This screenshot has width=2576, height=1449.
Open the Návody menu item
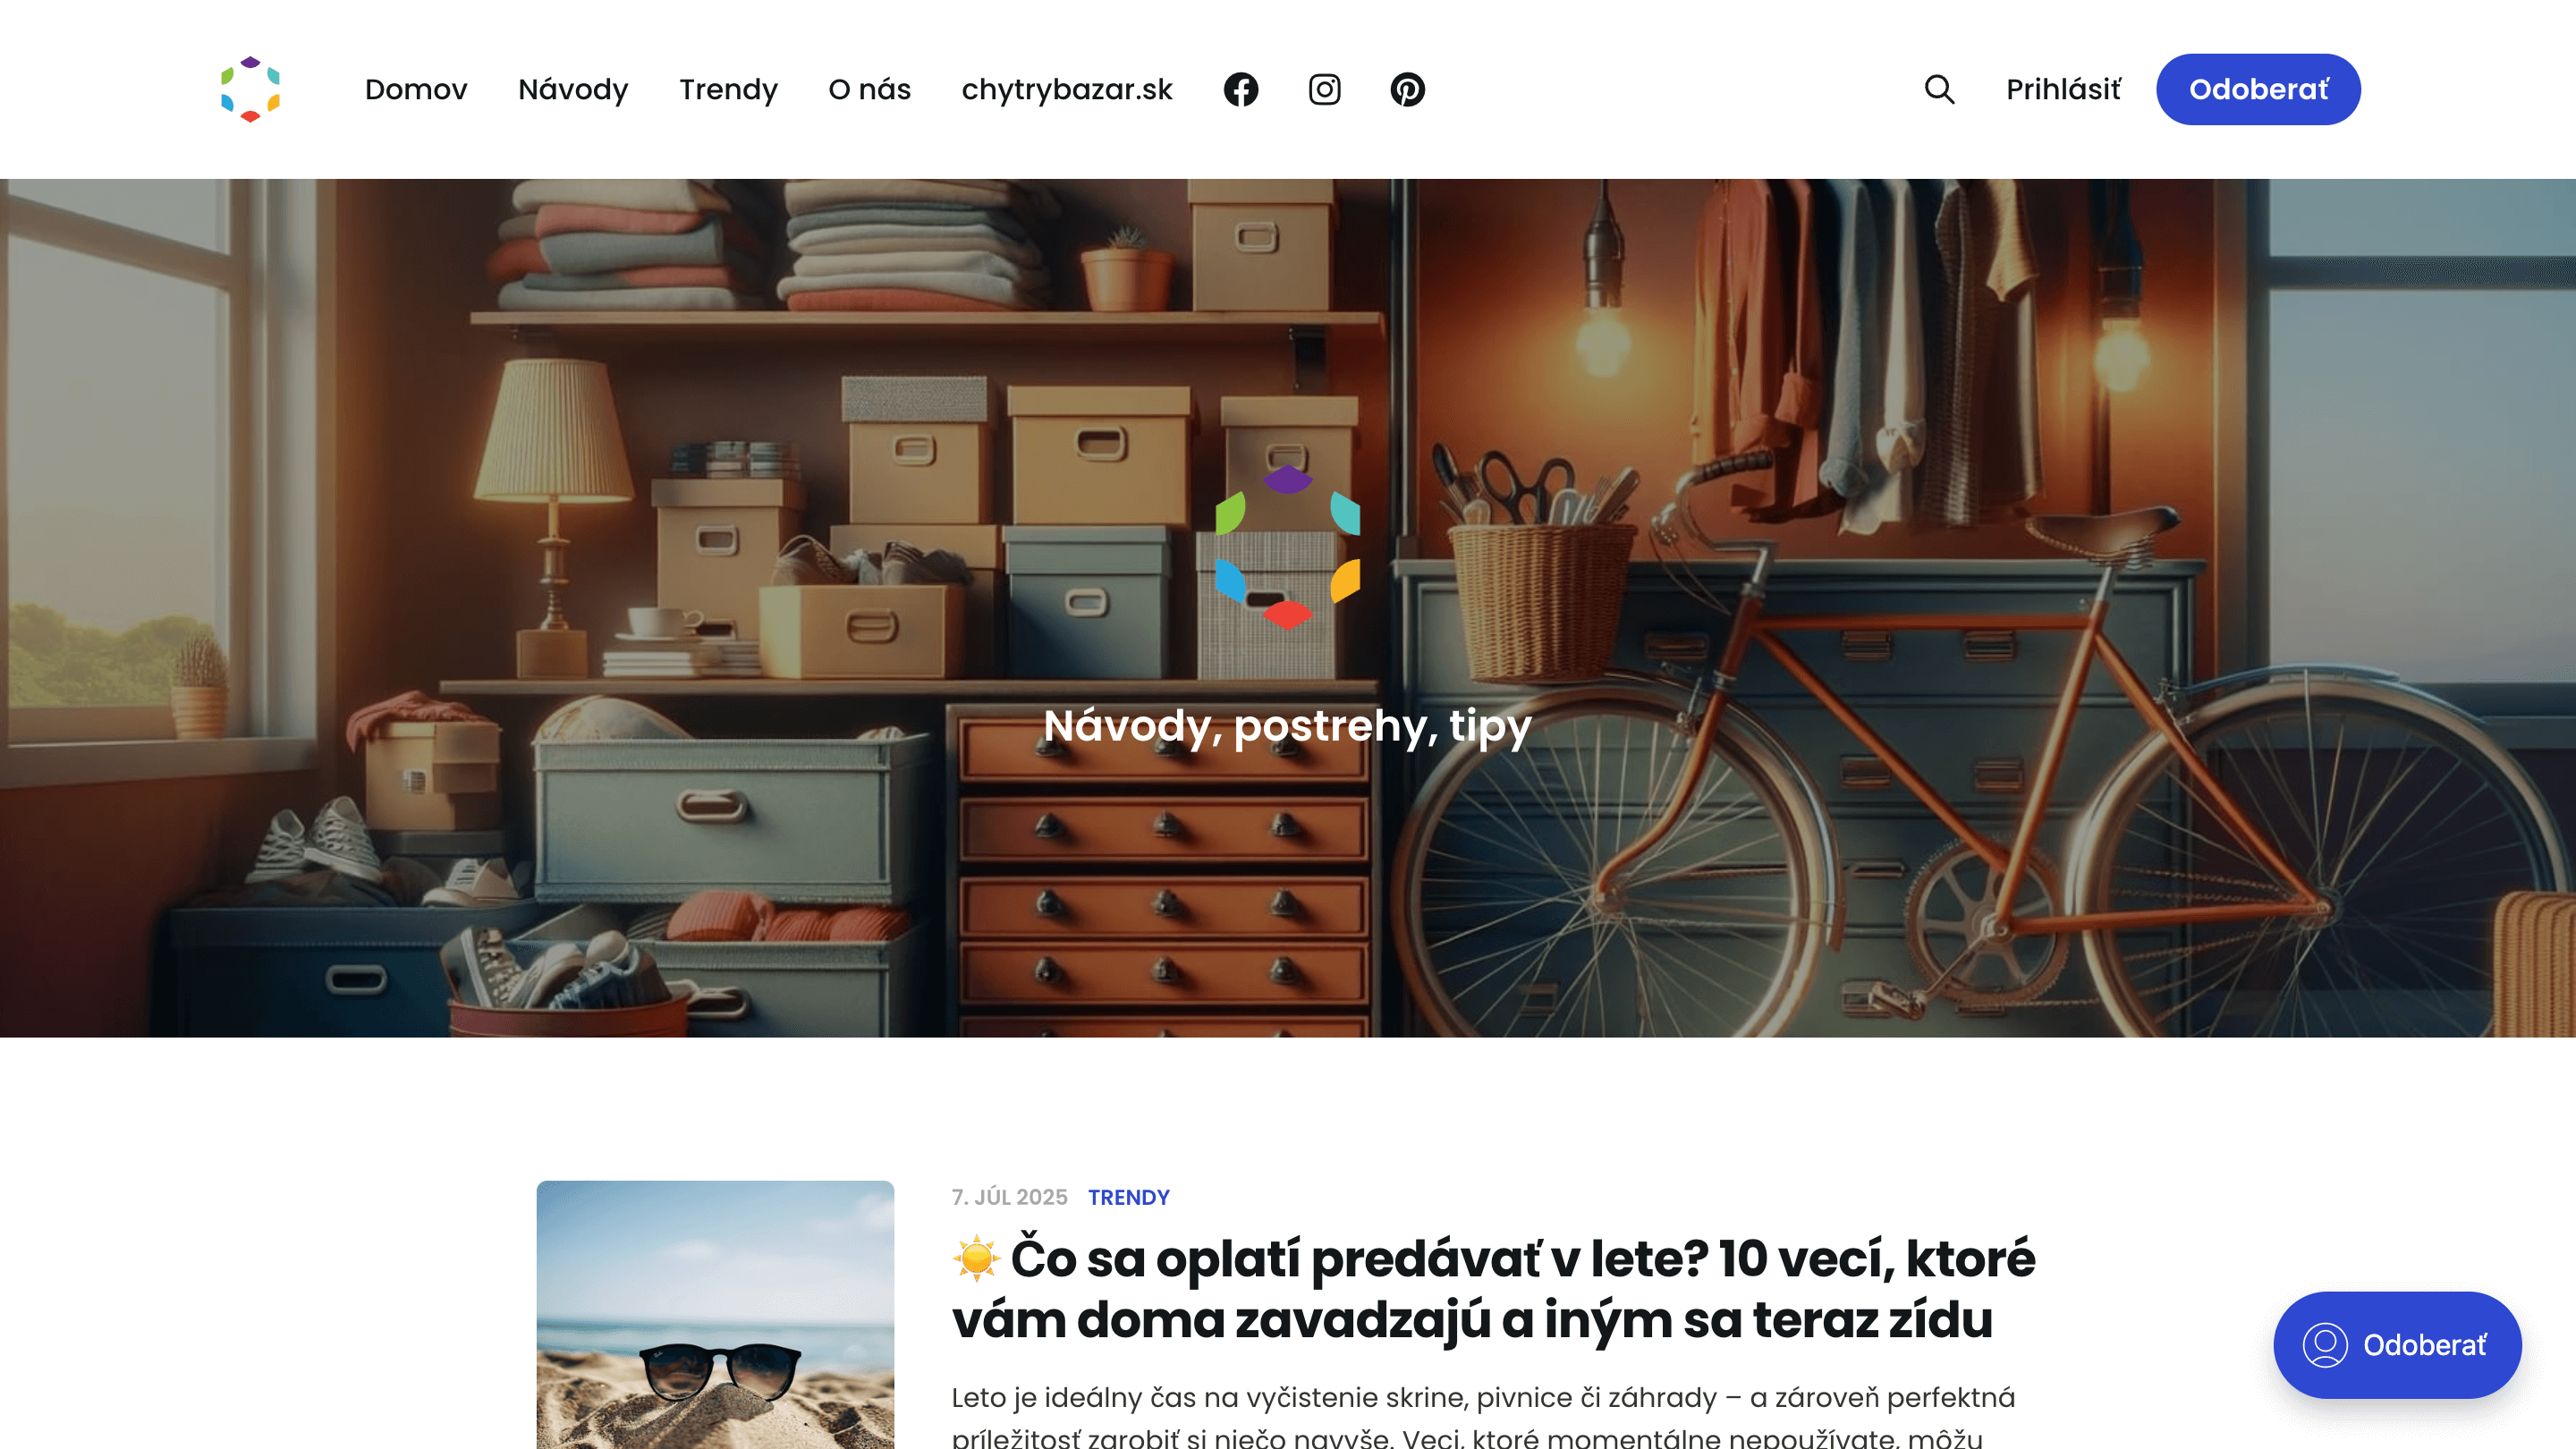[x=573, y=89]
